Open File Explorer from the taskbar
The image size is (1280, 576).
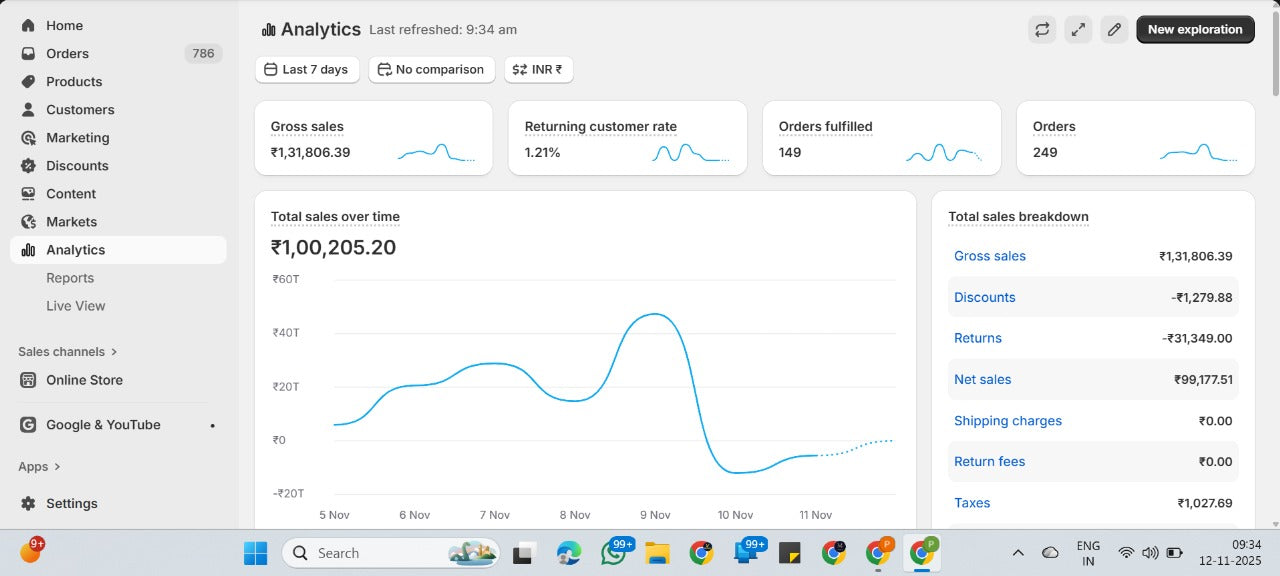[x=657, y=553]
